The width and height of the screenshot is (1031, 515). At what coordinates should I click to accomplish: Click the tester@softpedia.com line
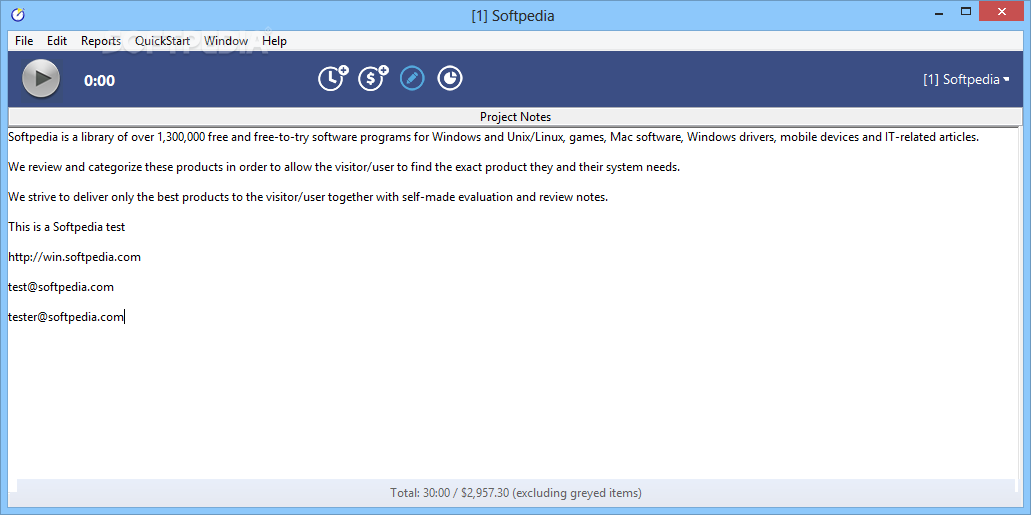pos(66,316)
